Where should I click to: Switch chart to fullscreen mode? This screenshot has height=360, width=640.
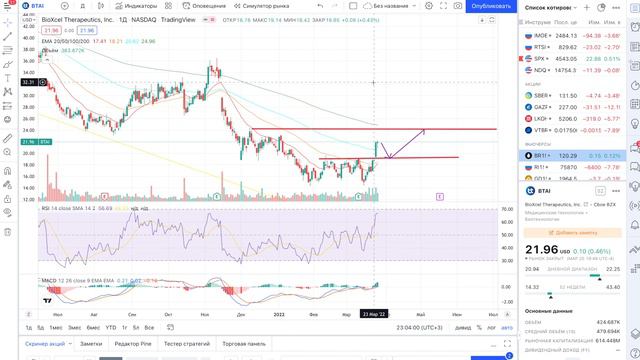click(443, 6)
